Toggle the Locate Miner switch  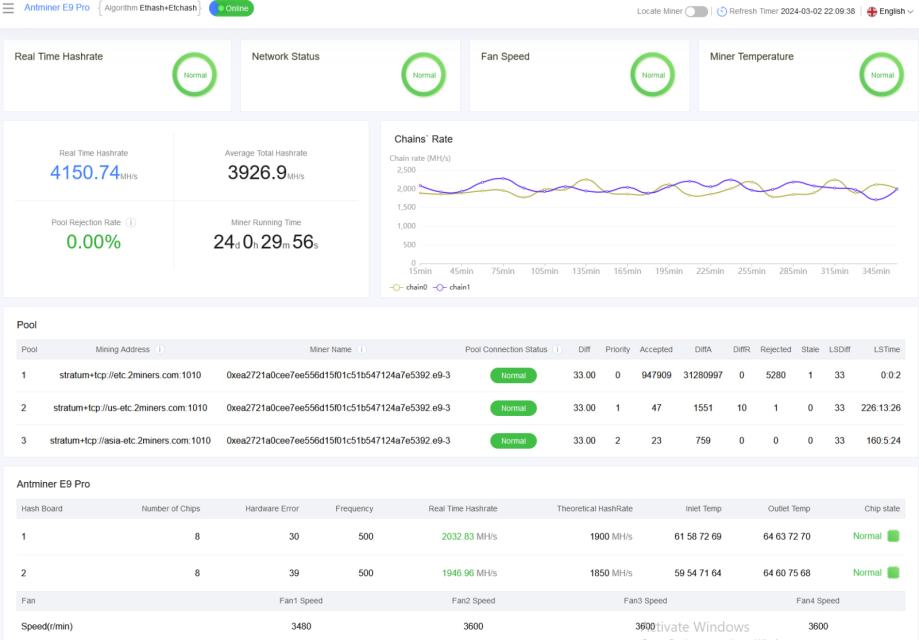coord(696,11)
